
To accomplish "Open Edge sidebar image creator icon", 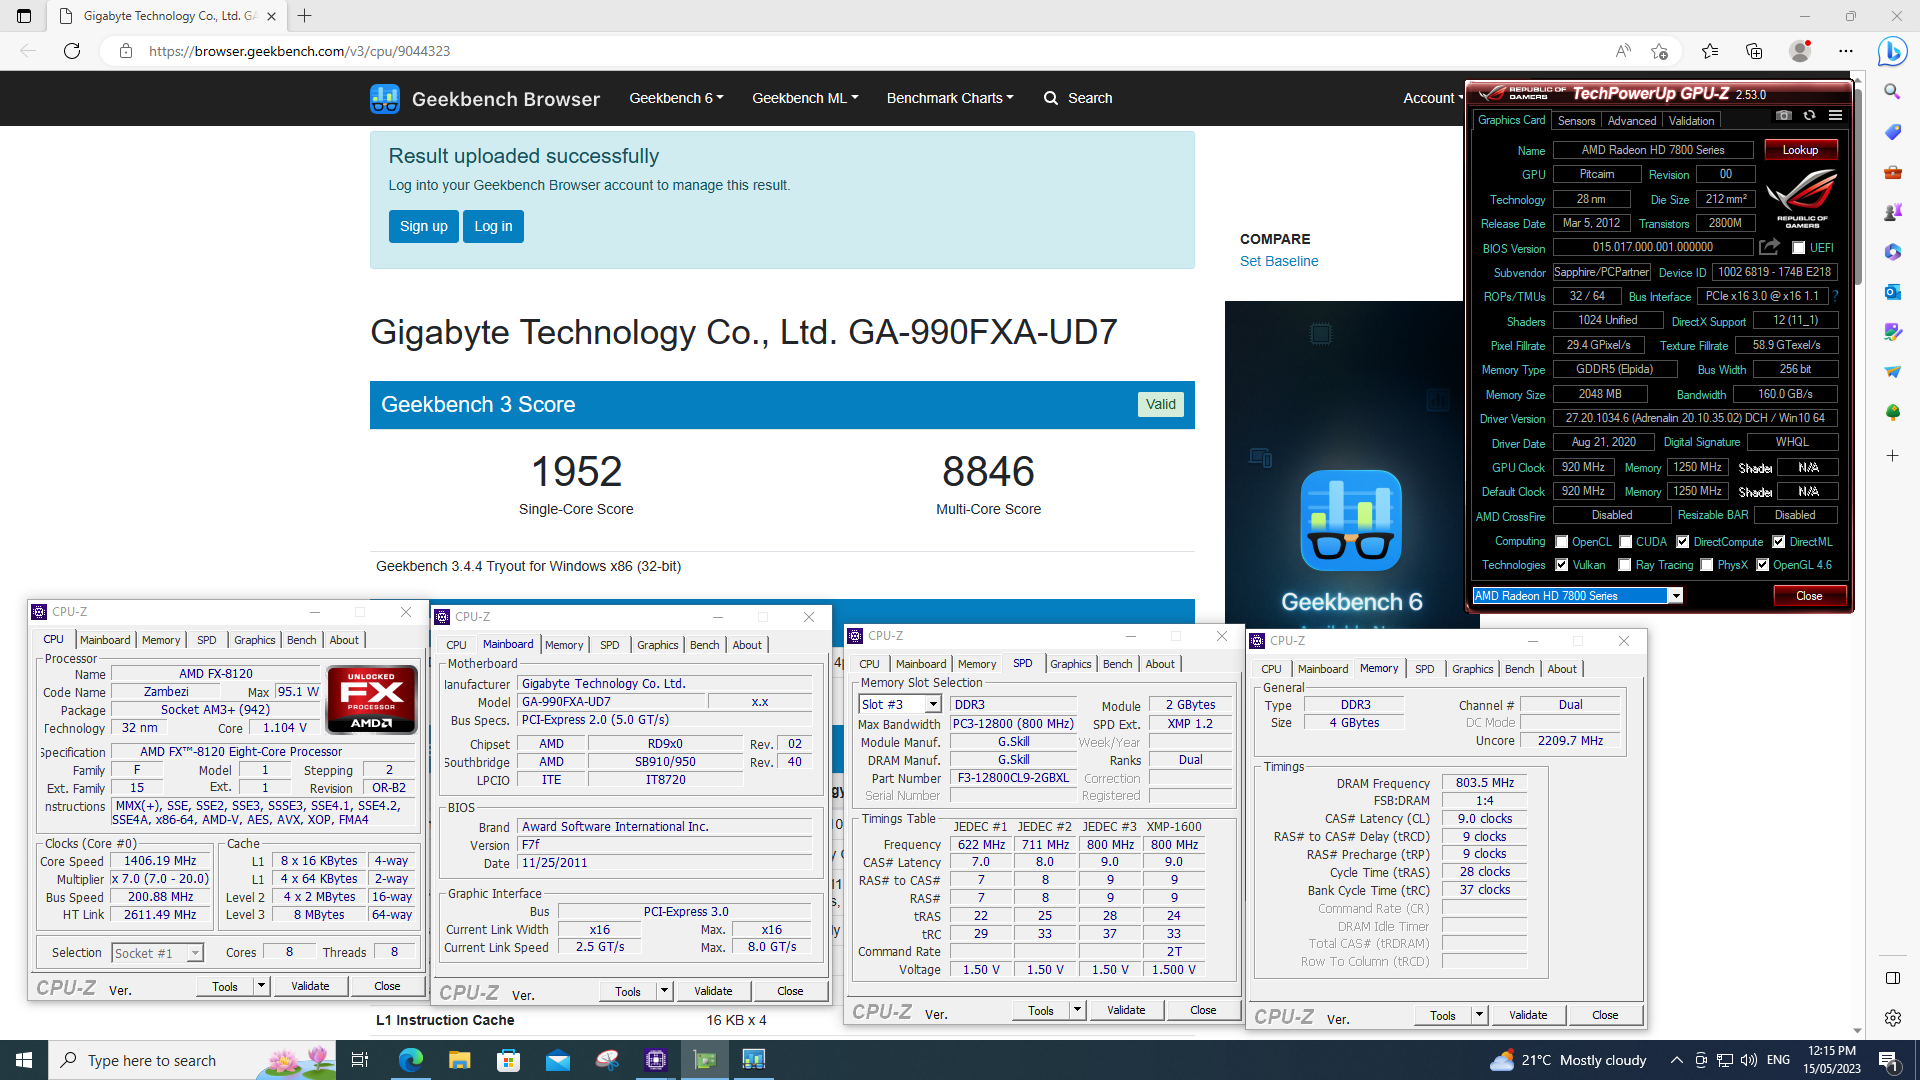I will pyautogui.click(x=1892, y=332).
